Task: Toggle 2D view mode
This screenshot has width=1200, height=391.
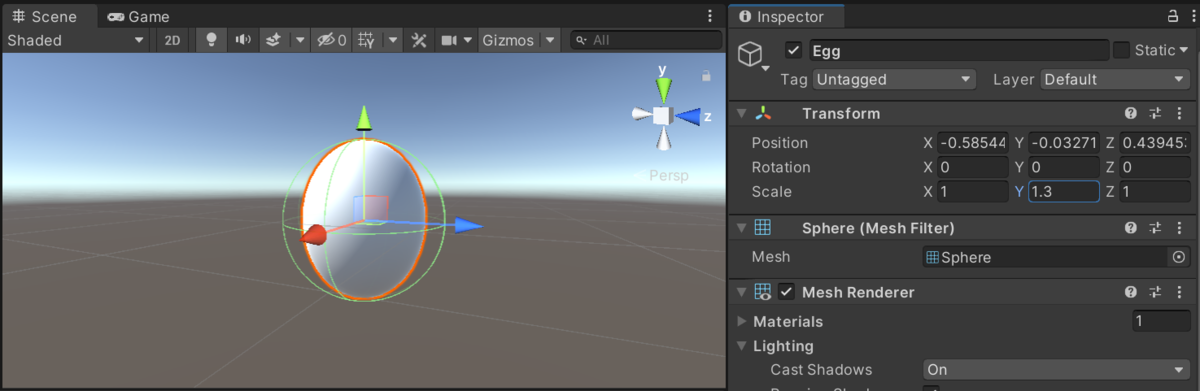Action: tap(172, 40)
